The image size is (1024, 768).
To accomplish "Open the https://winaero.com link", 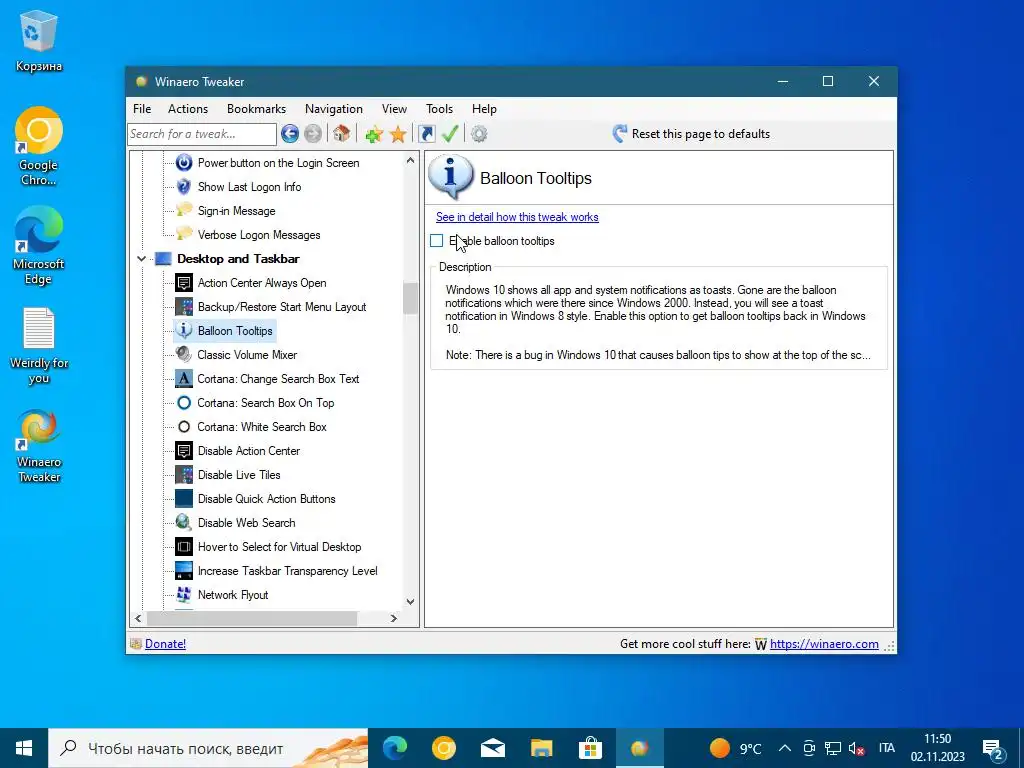I will (824, 644).
